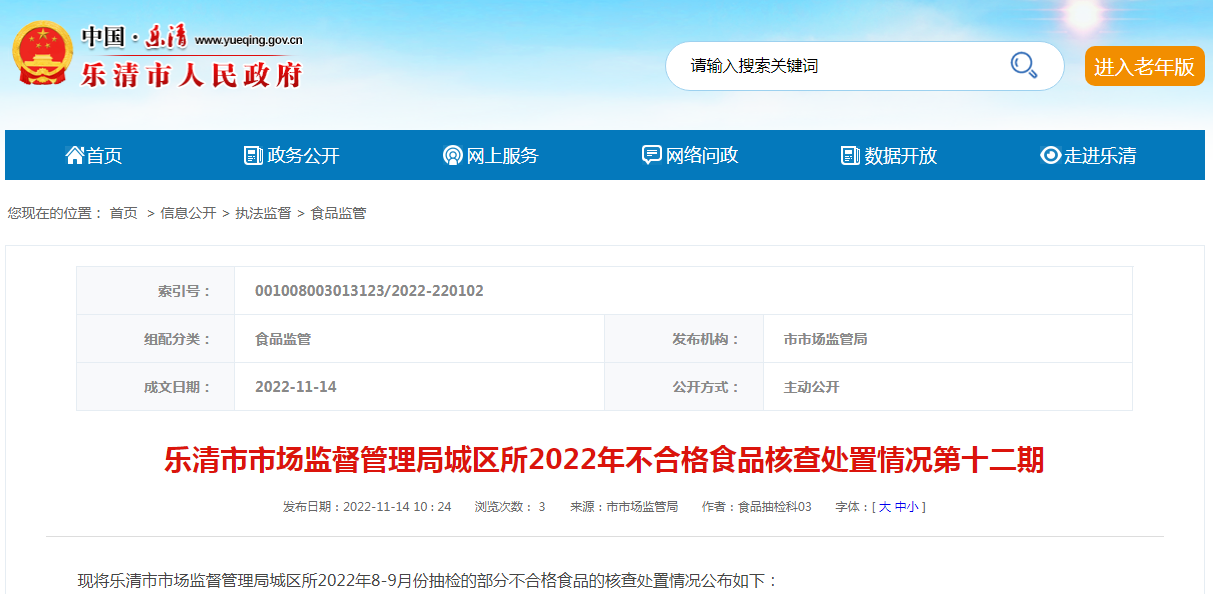Open the 走进乐清 navigation tab

tap(1088, 155)
